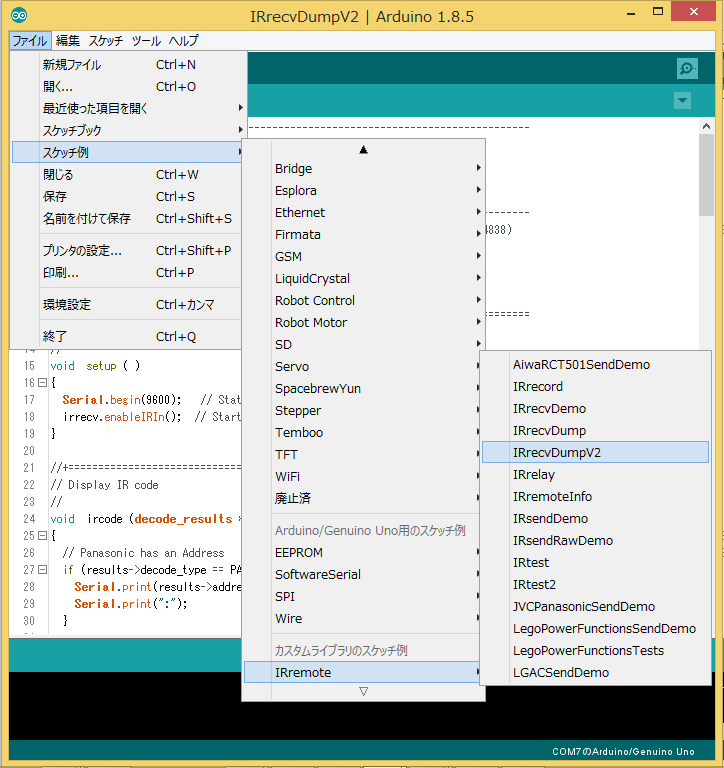Image resolution: width=724 pixels, height=768 pixels.
Task: Open IRrecvDump example sketch
Action: coord(595,431)
